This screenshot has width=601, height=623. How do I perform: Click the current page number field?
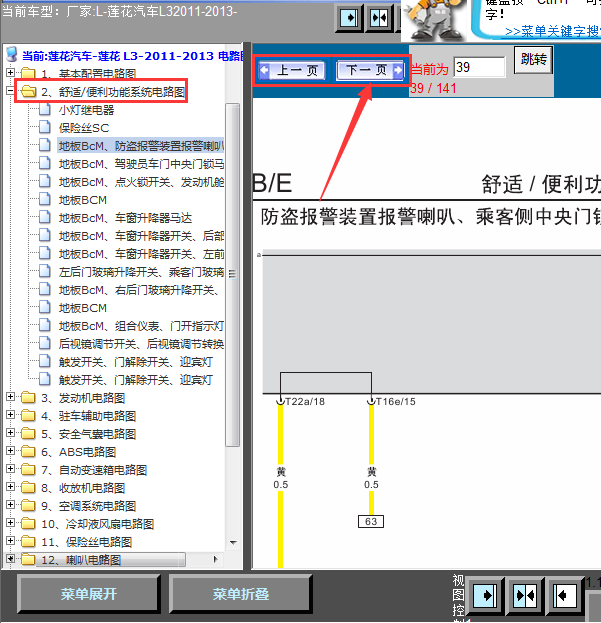[479, 67]
